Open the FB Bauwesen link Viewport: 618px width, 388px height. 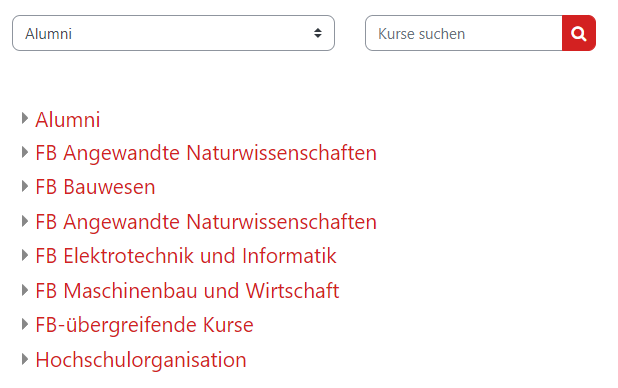(x=95, y=187)
